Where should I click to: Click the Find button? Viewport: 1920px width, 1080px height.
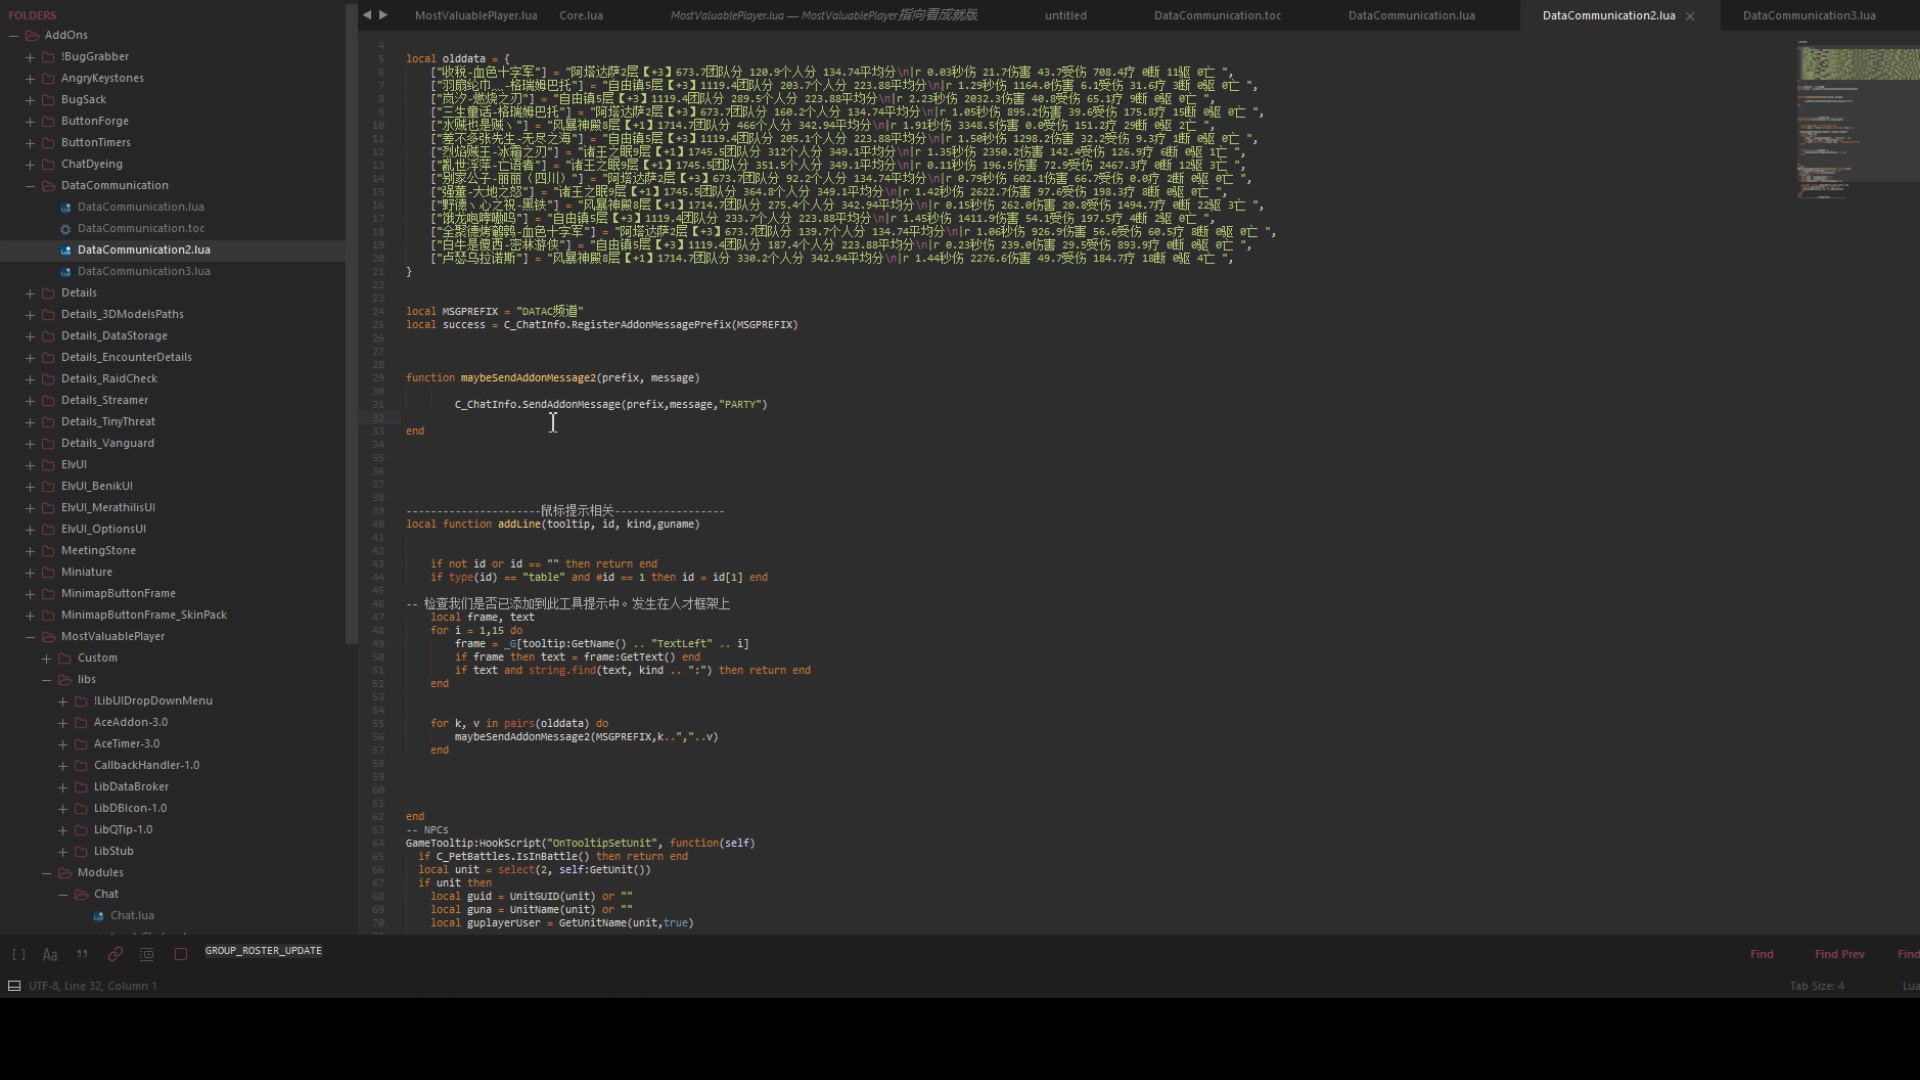(x=1762, y=954)
